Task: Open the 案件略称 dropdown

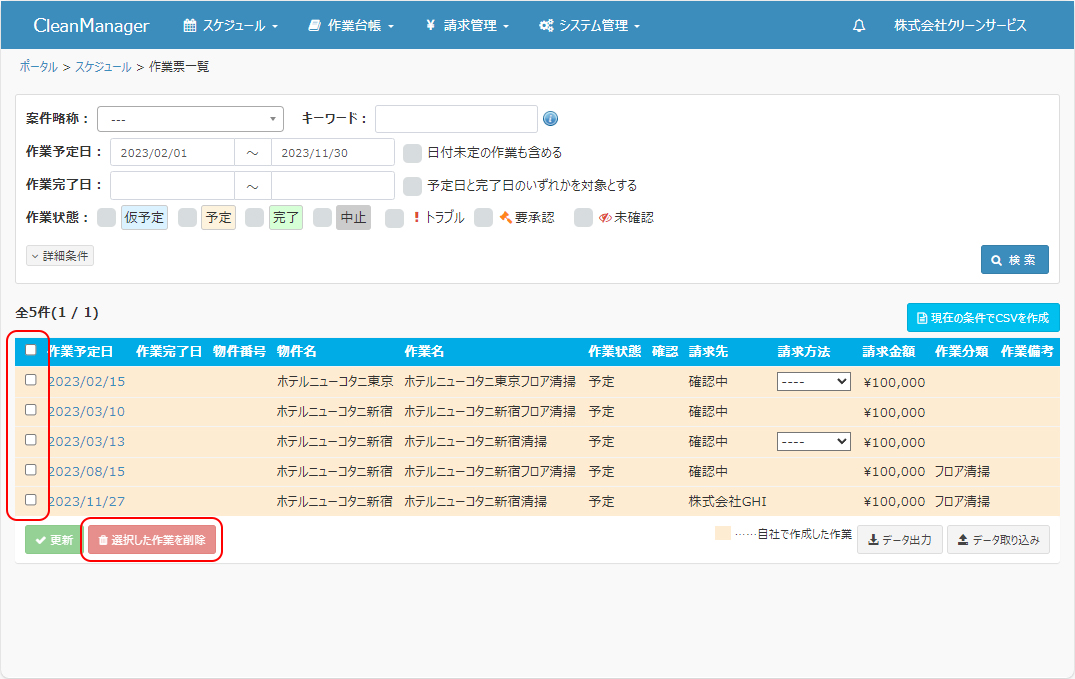Action: coord(190,119)
